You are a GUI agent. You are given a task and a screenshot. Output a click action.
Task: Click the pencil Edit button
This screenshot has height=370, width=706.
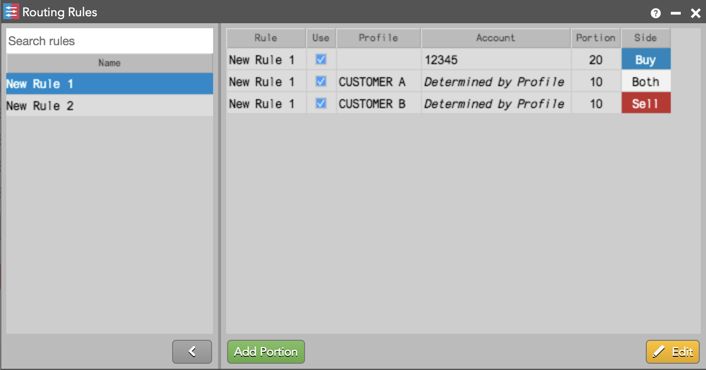coord(673,352)
